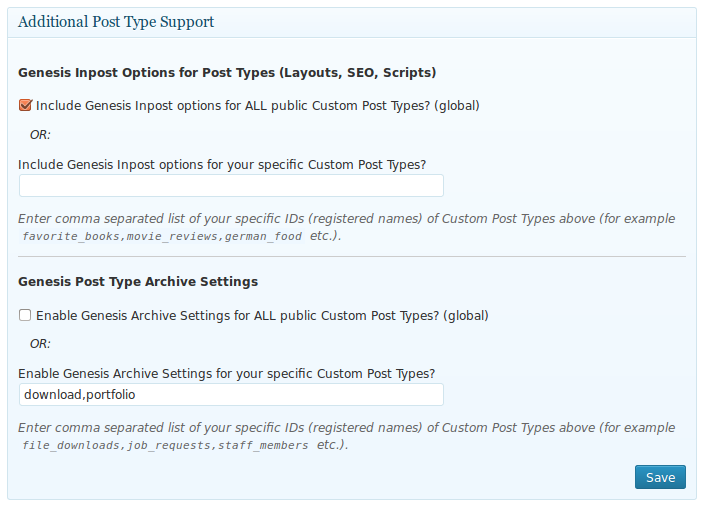706x507 pixels.
Task: Click example code favorite_books,movie_reviews,german_food
Action: (162, 236)
